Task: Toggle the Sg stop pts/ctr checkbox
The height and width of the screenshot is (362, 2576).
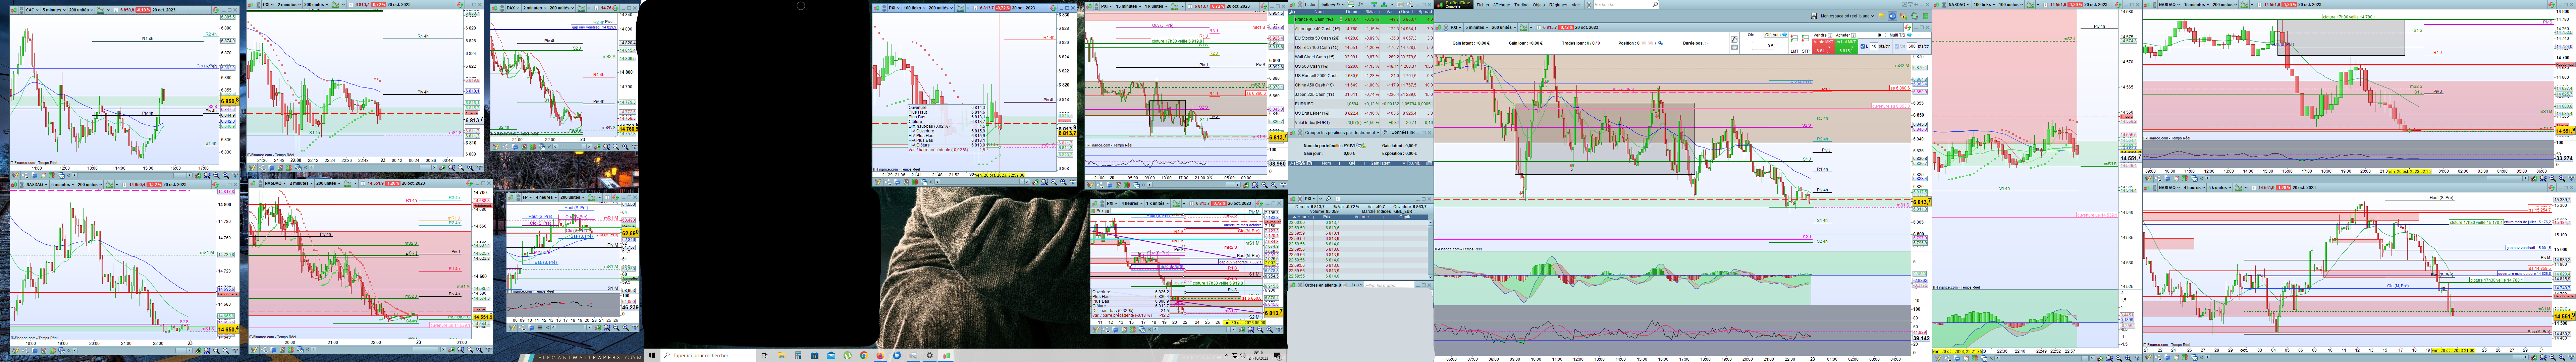Action: (1897, 46)
